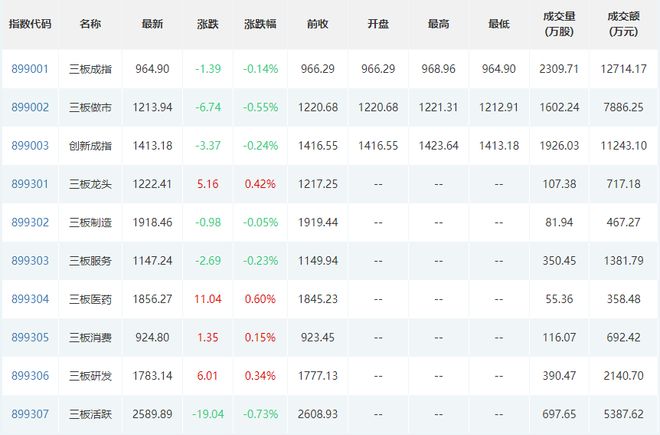Screen dimensions: 660x435
Task: Click the volume value 390.47
Action: tap(559, 376)
